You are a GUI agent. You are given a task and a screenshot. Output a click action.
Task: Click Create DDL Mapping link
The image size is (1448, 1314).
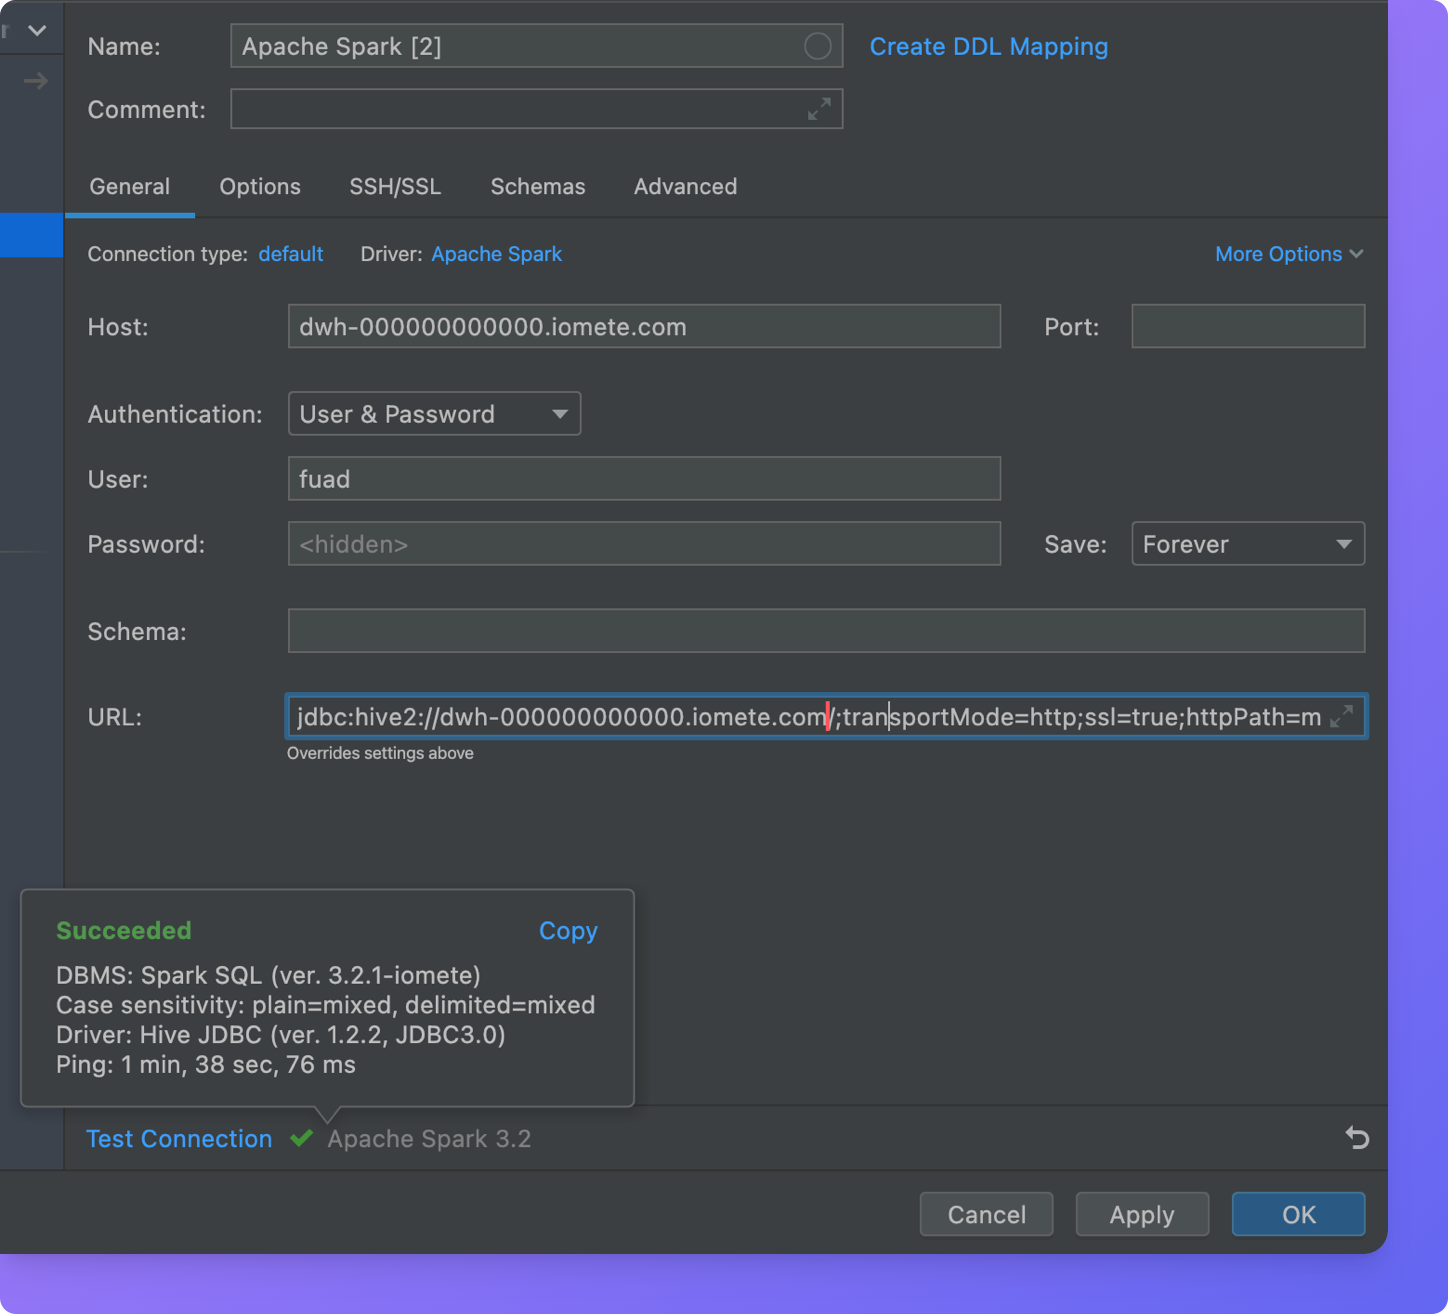click(988, 47)
